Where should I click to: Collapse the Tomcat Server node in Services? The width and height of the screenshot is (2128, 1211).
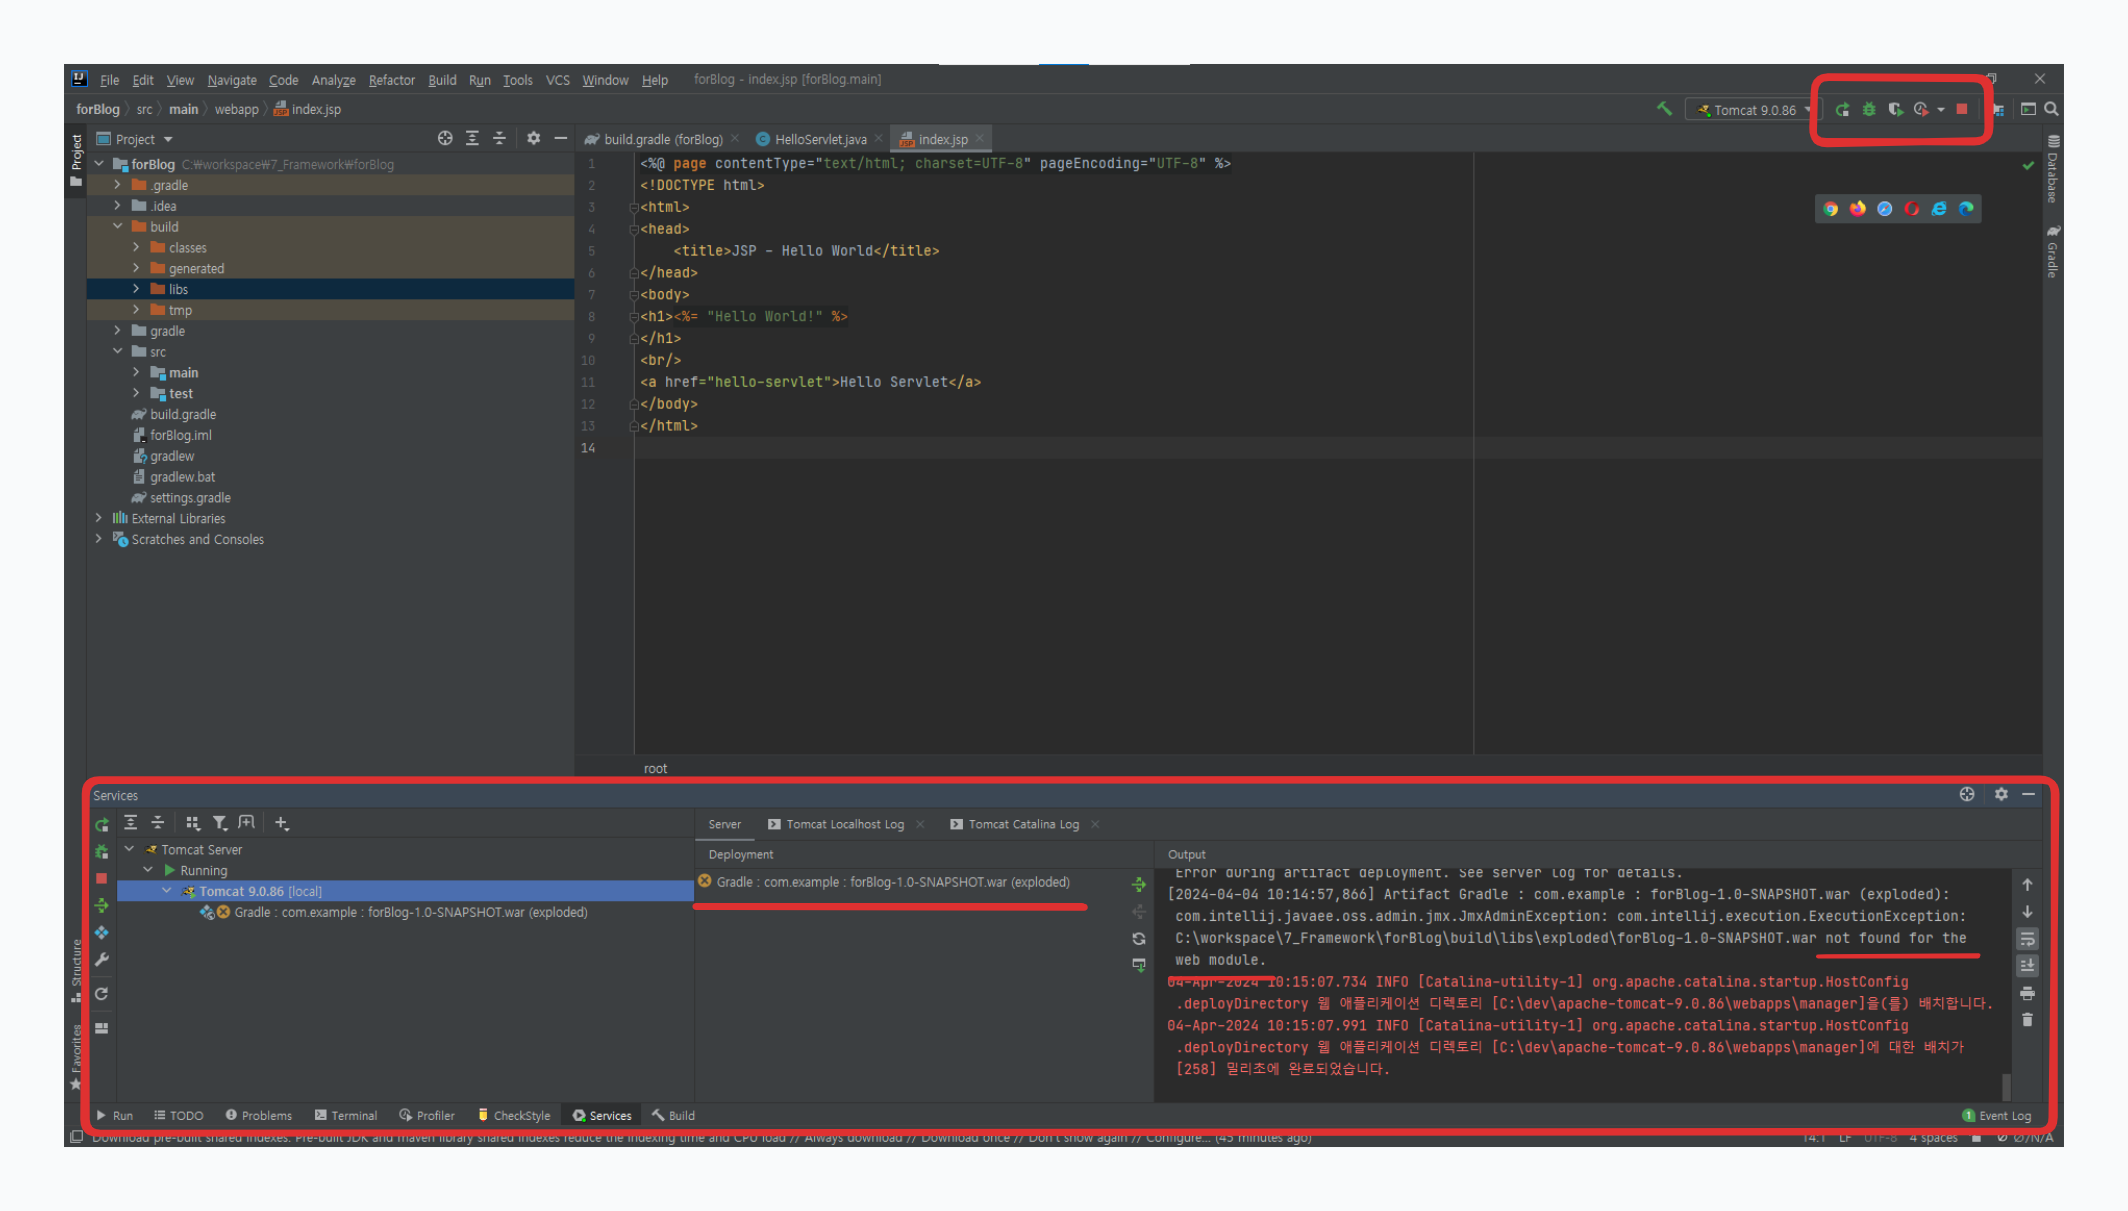click(129, 849)
